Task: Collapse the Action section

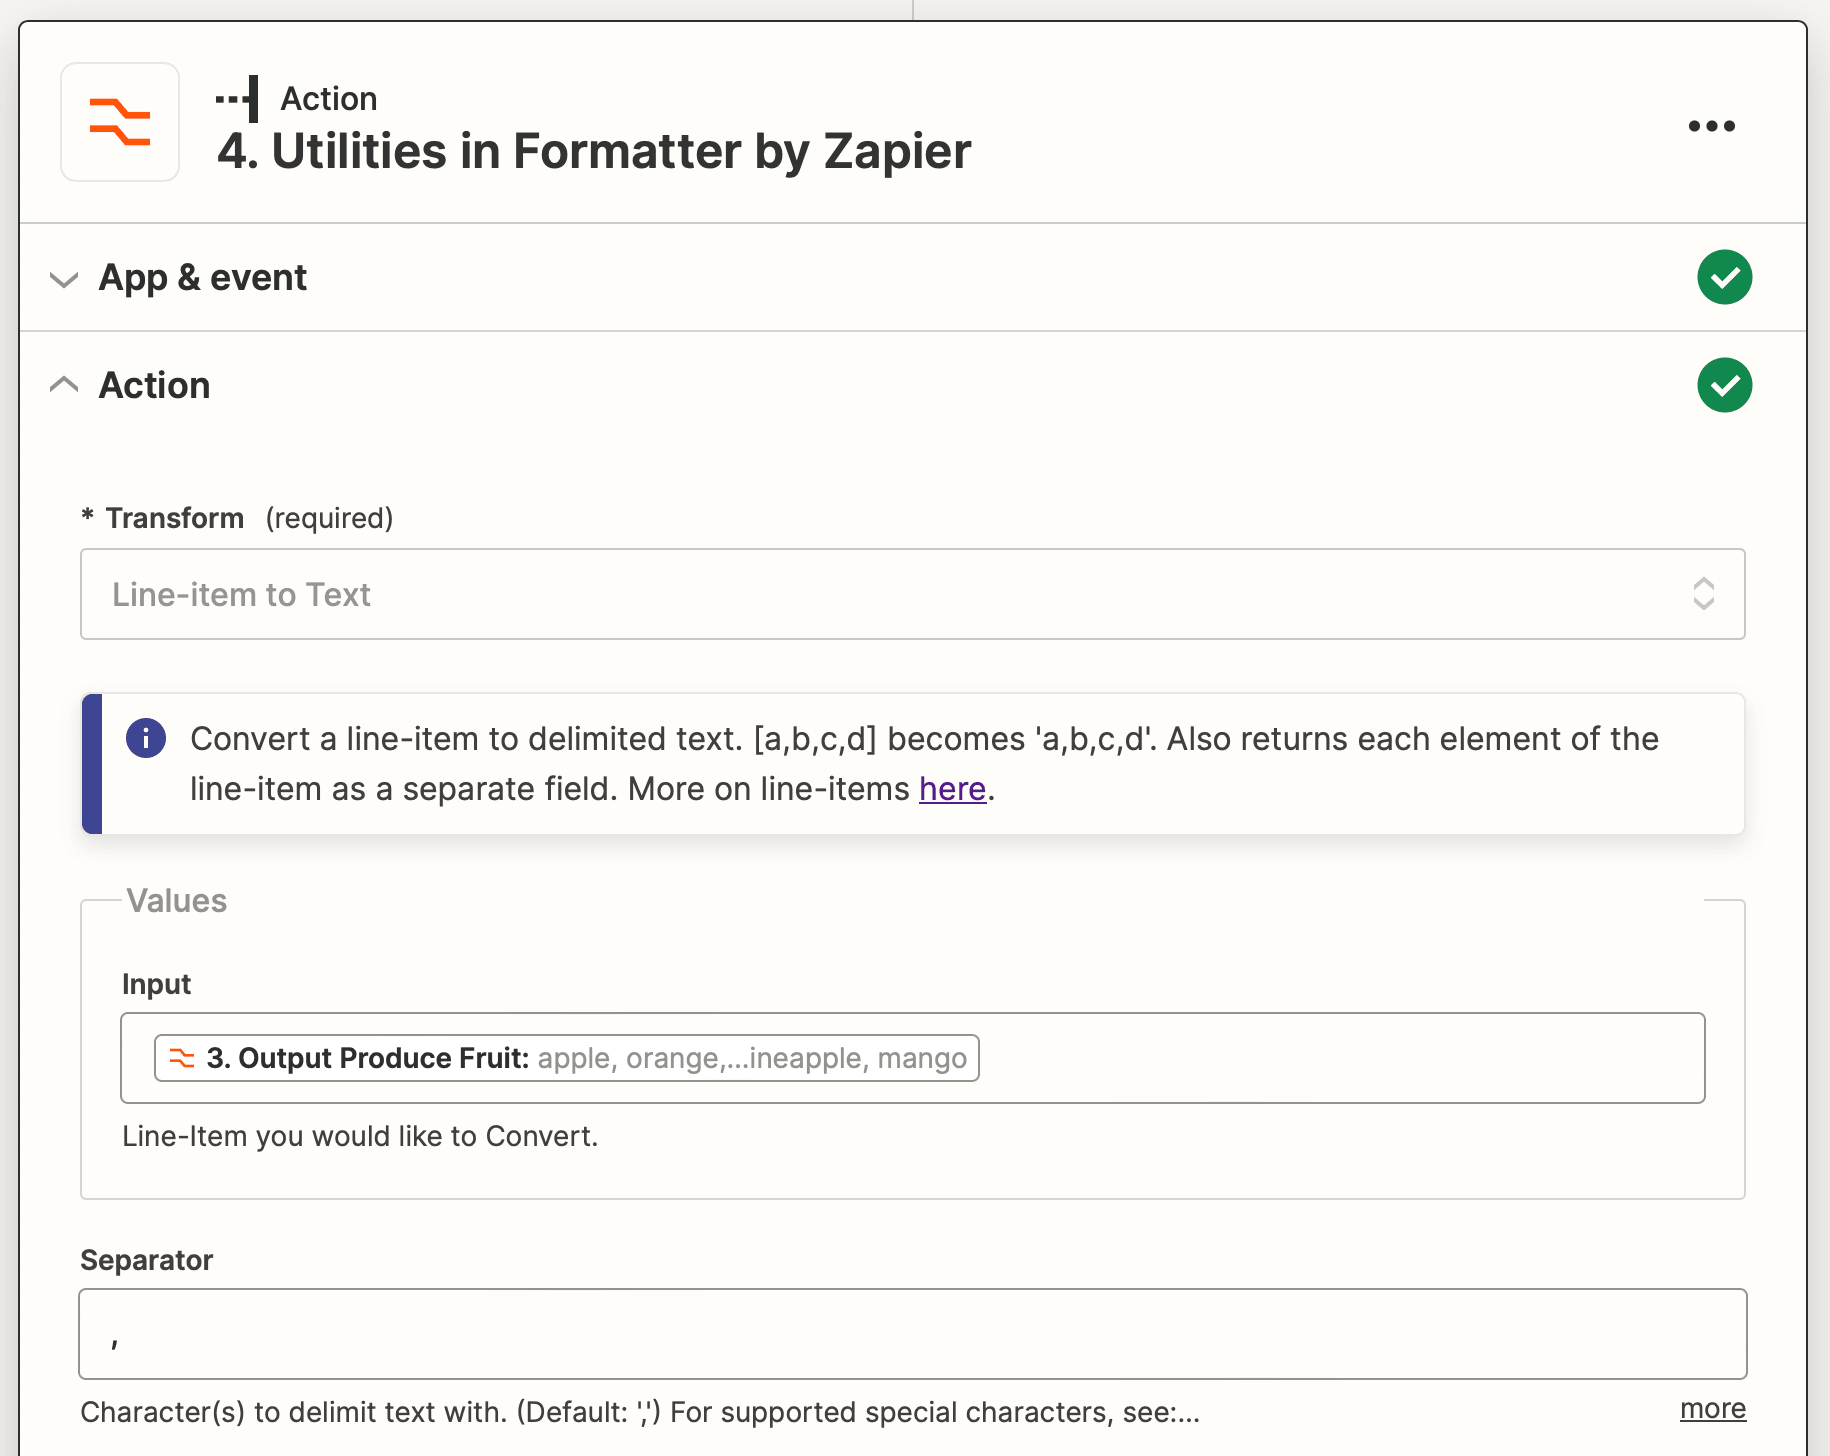Action: click(x=64, y=384)
